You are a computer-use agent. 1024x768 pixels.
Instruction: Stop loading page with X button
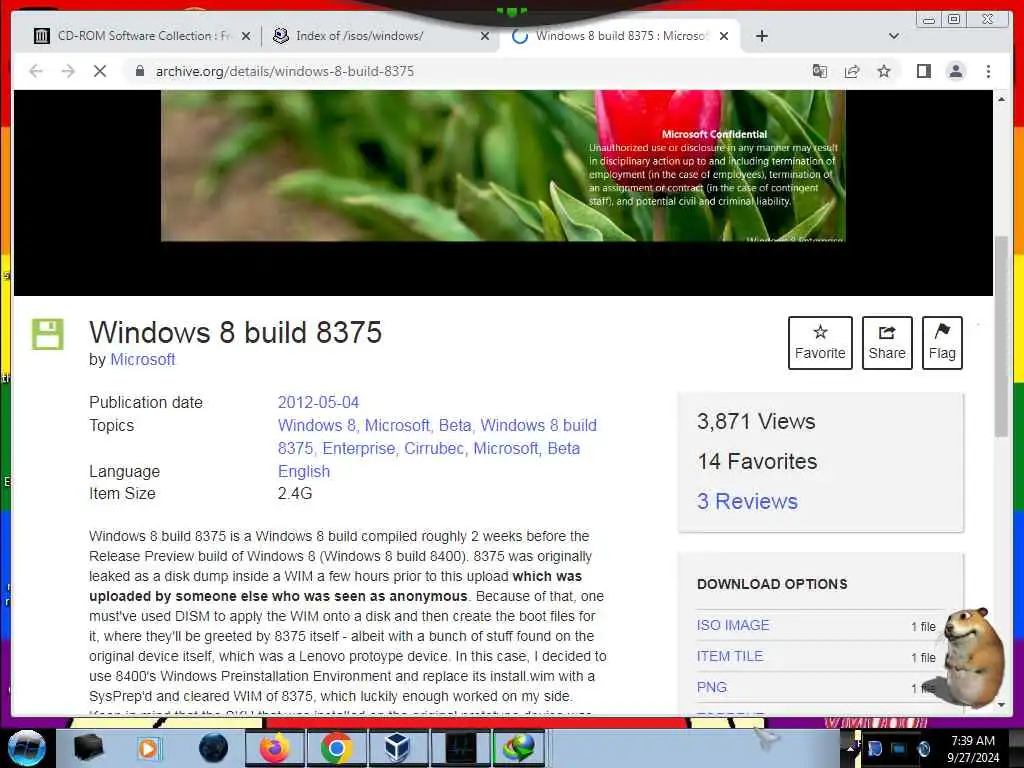click(100, 71)
